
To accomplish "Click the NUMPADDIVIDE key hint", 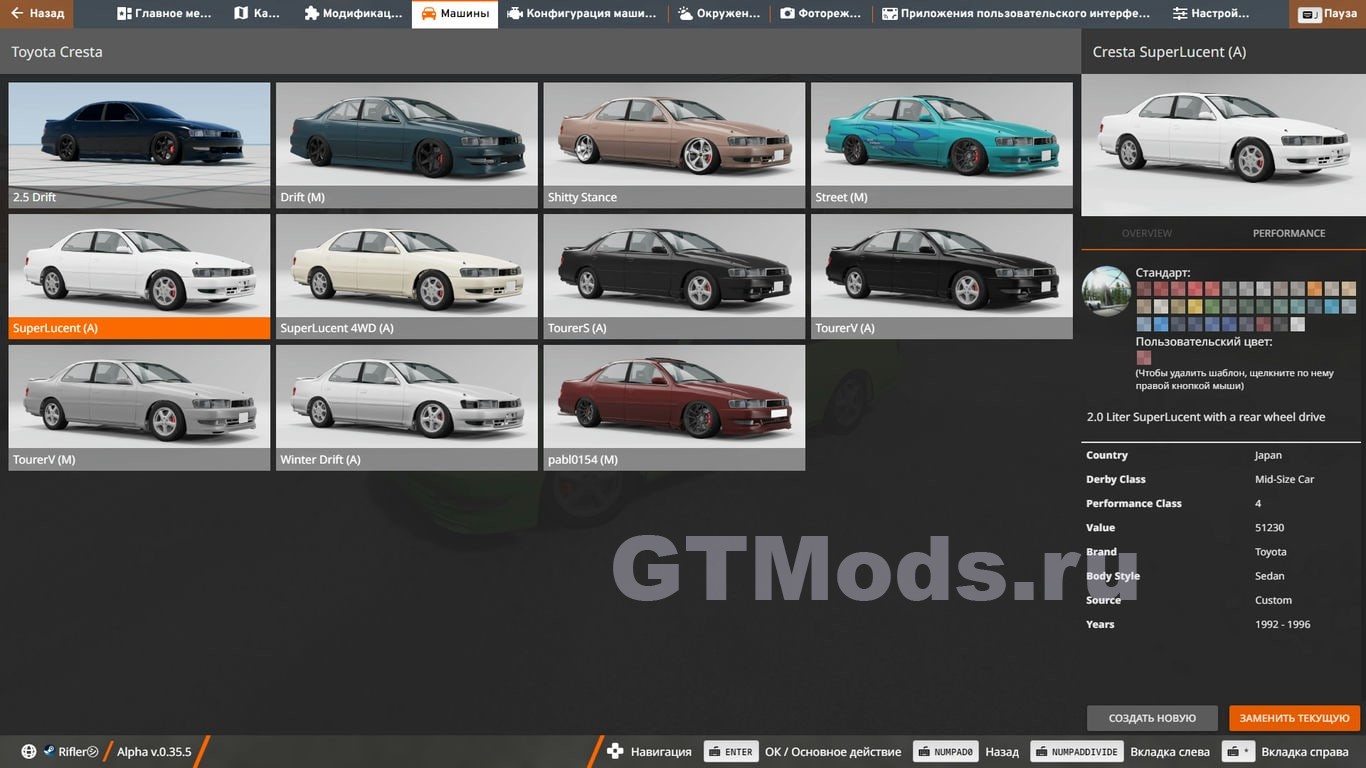I will [x=1077, y=752].
